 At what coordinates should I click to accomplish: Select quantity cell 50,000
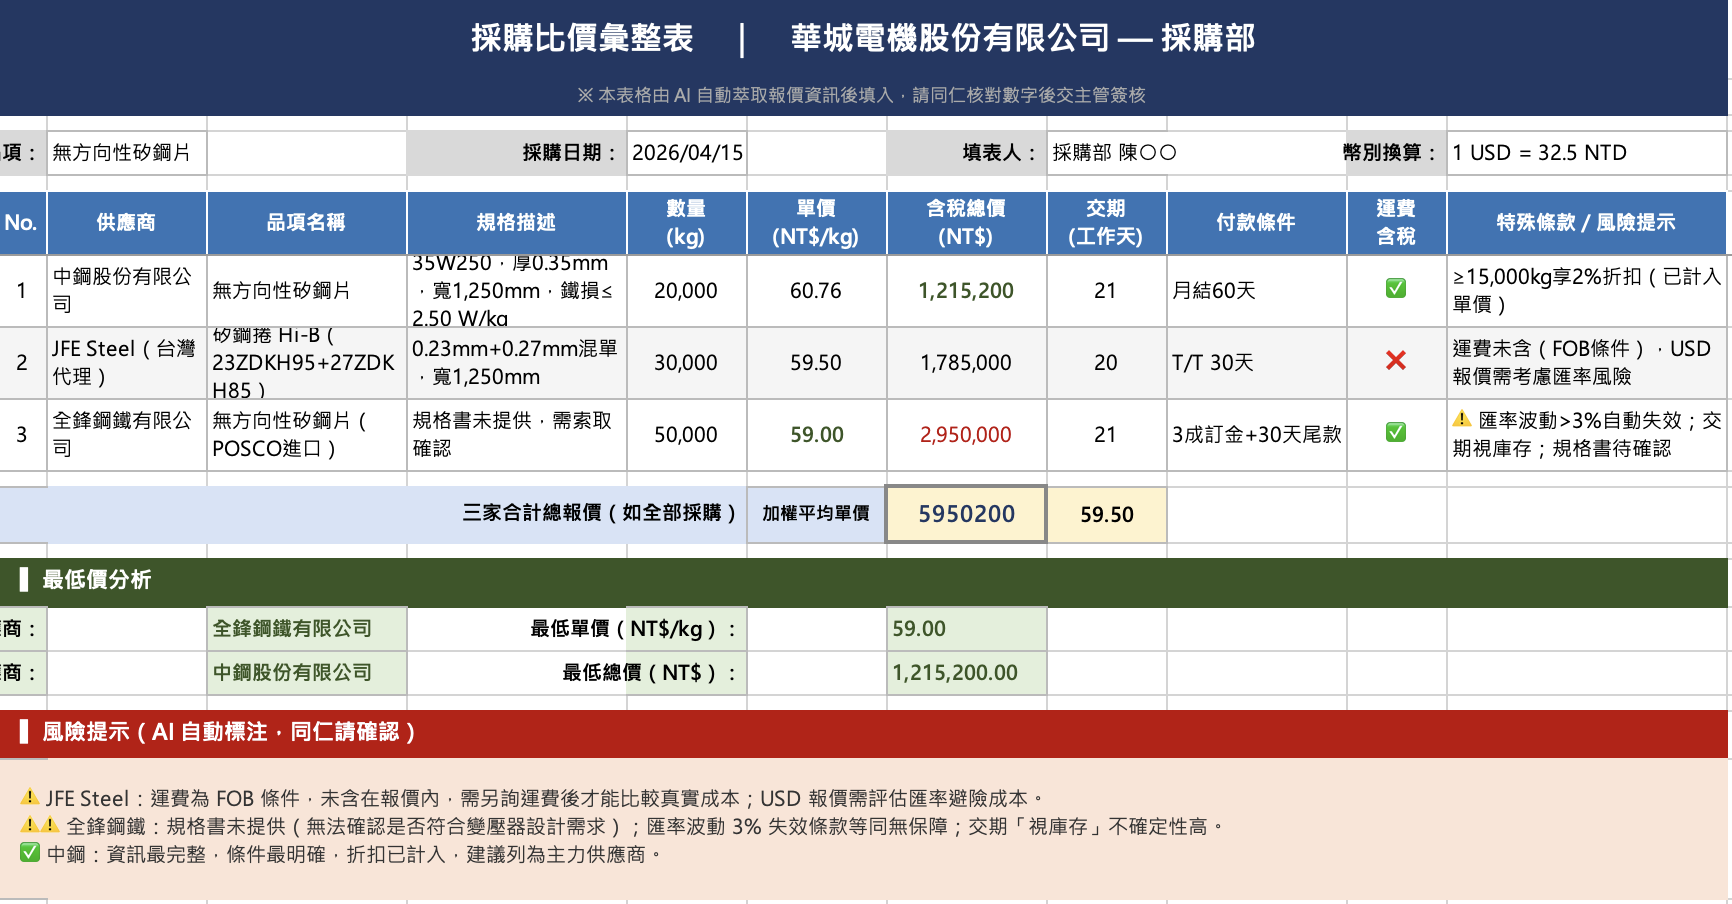tap(687, 435)
